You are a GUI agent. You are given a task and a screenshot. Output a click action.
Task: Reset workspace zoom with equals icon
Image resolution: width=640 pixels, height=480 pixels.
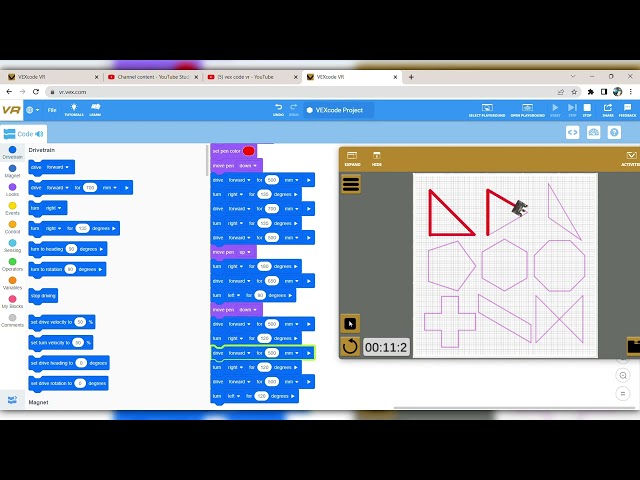(x=623, y=394)
